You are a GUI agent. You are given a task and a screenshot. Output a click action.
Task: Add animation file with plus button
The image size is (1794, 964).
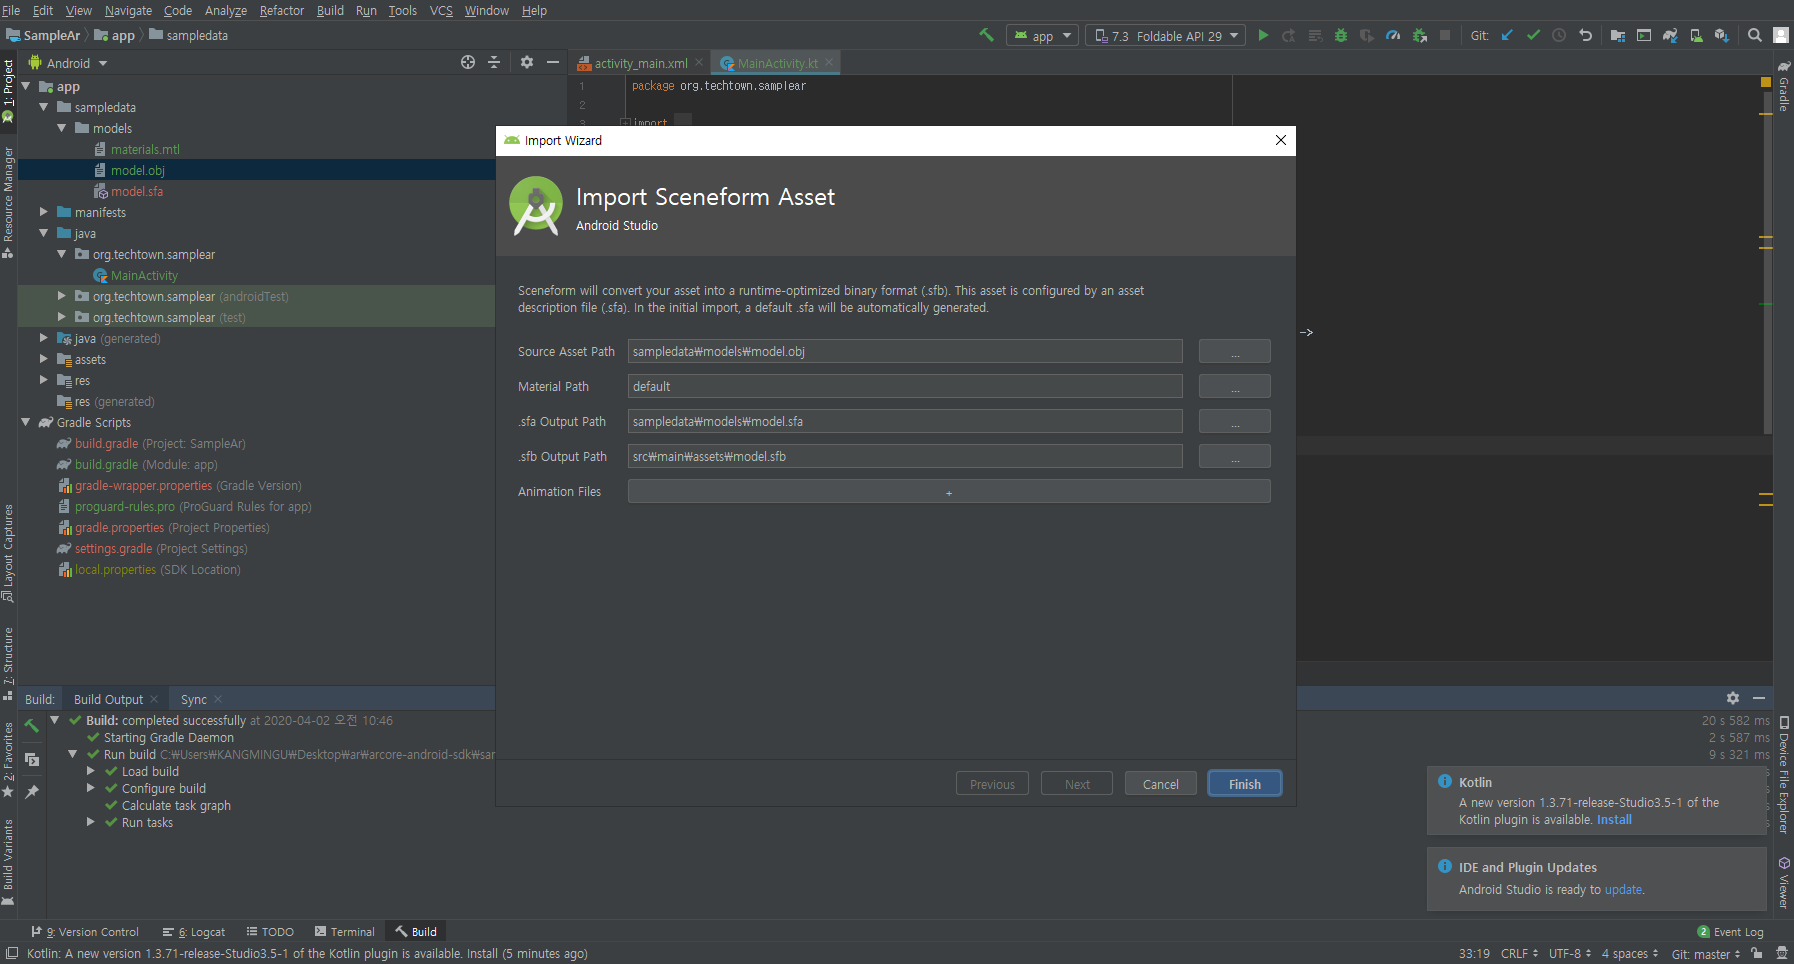(x=949, y=492)
